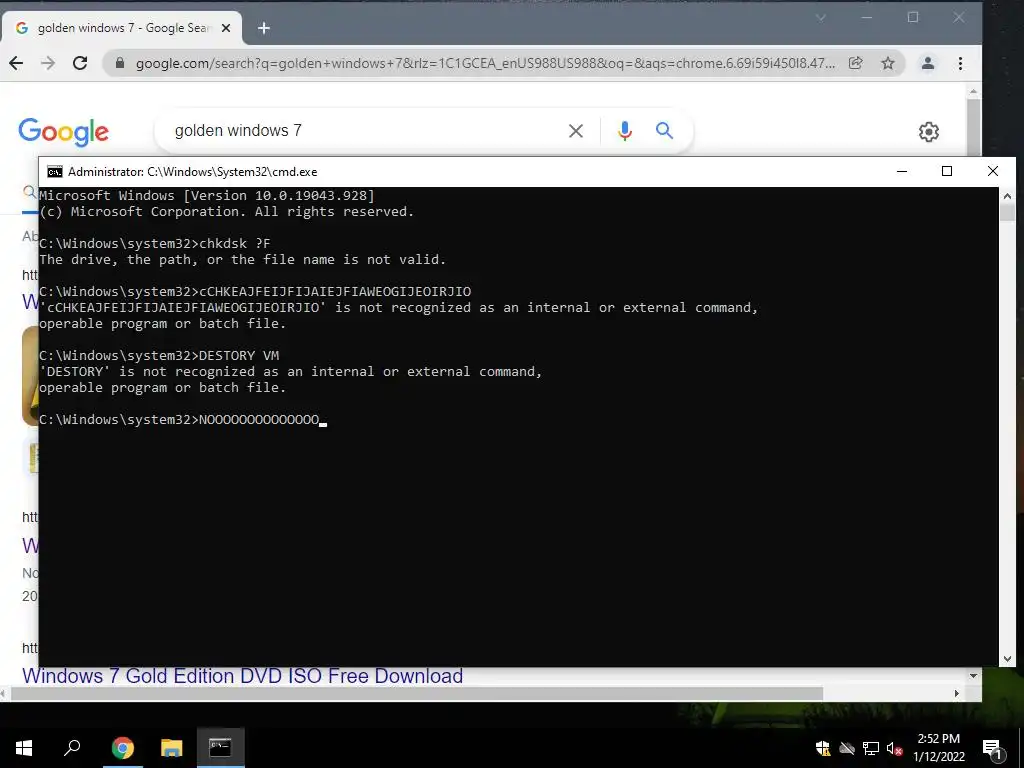Click the chkdsk ?F command line
Image resolution: width=1024 pixels, height=768 pixels.
pos(155,244)
